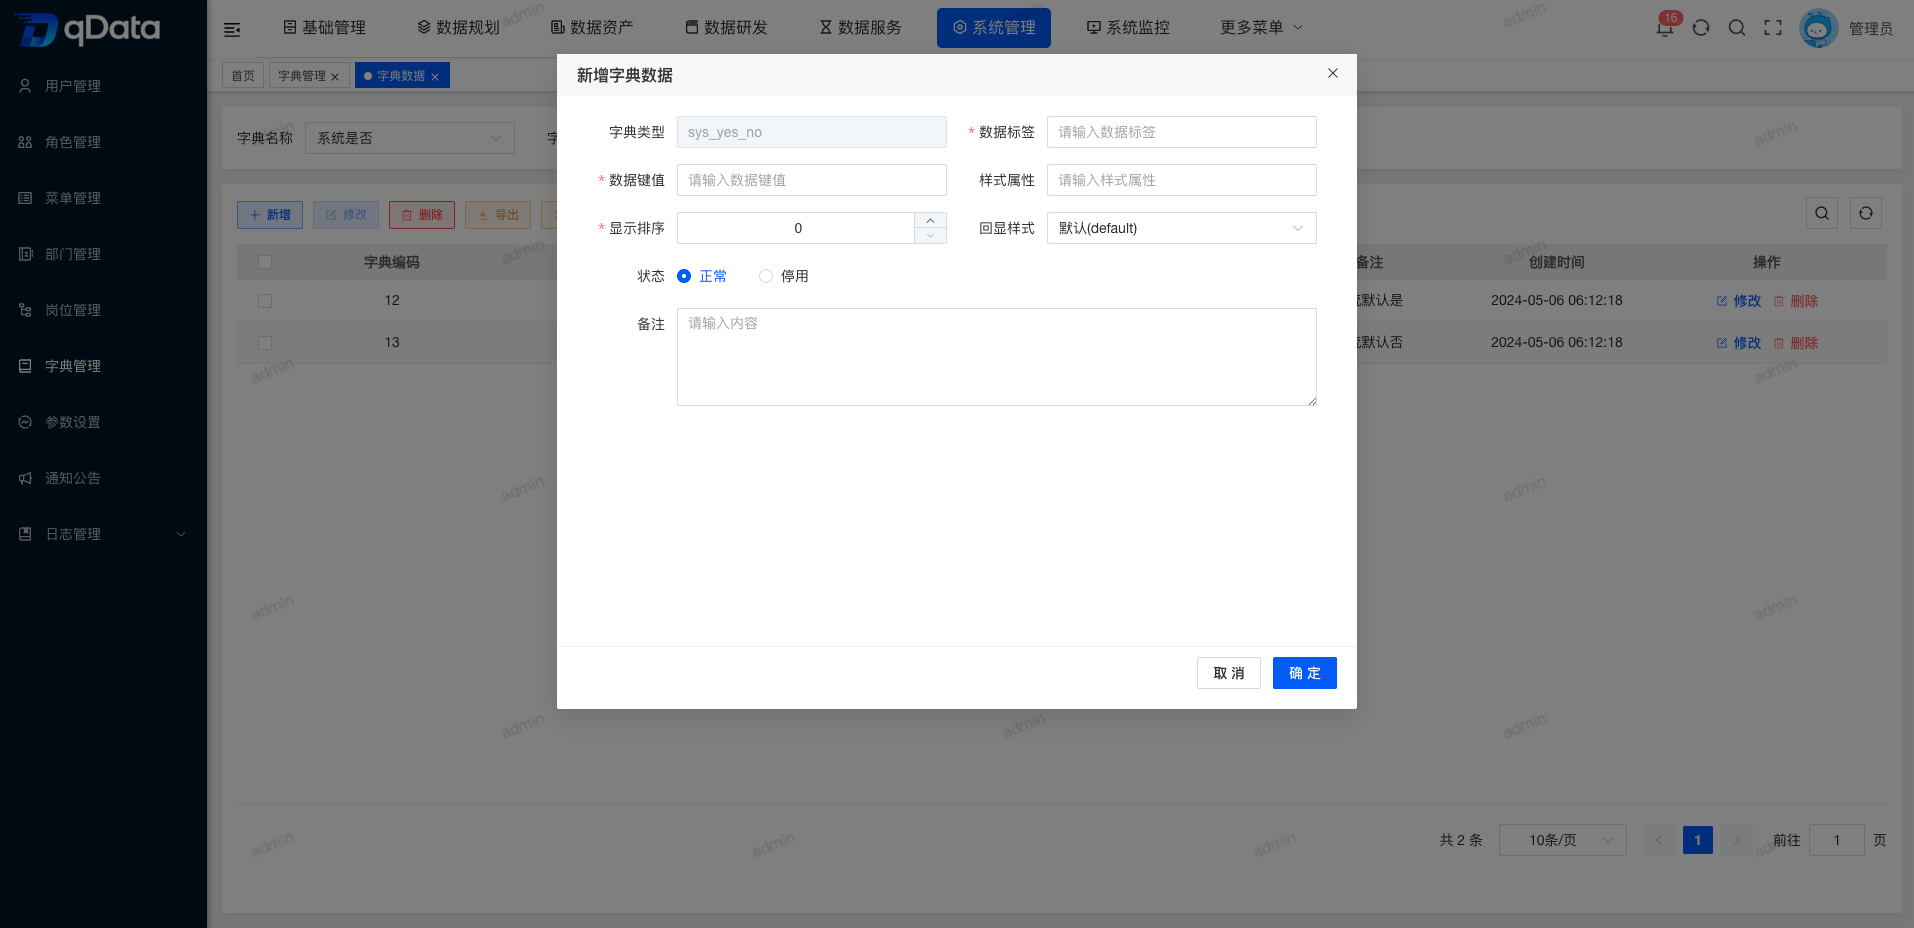1914x928 pixels.
Task: Close the 字典数据 tab via its X
Action: tap(435, 77)
